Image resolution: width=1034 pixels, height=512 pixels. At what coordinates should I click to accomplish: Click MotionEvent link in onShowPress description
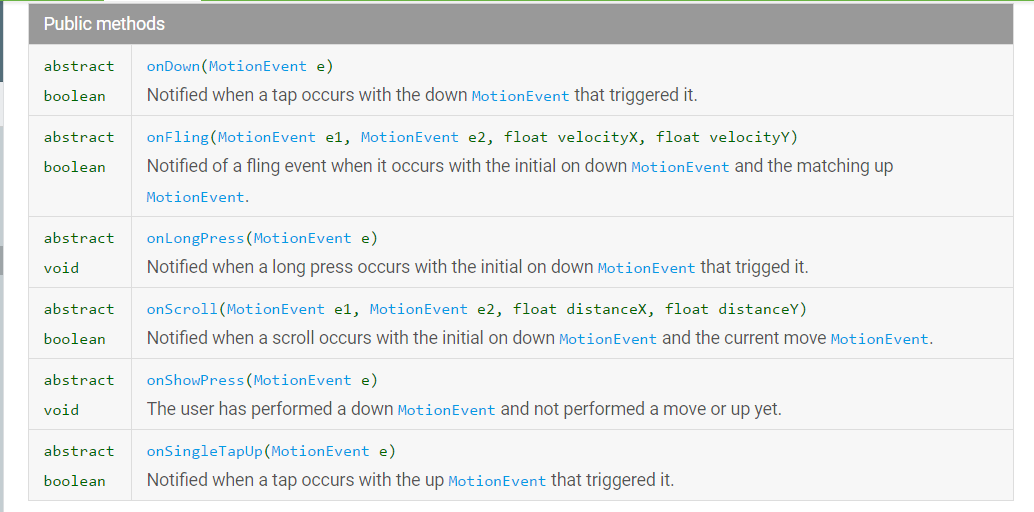click(446, 410)
